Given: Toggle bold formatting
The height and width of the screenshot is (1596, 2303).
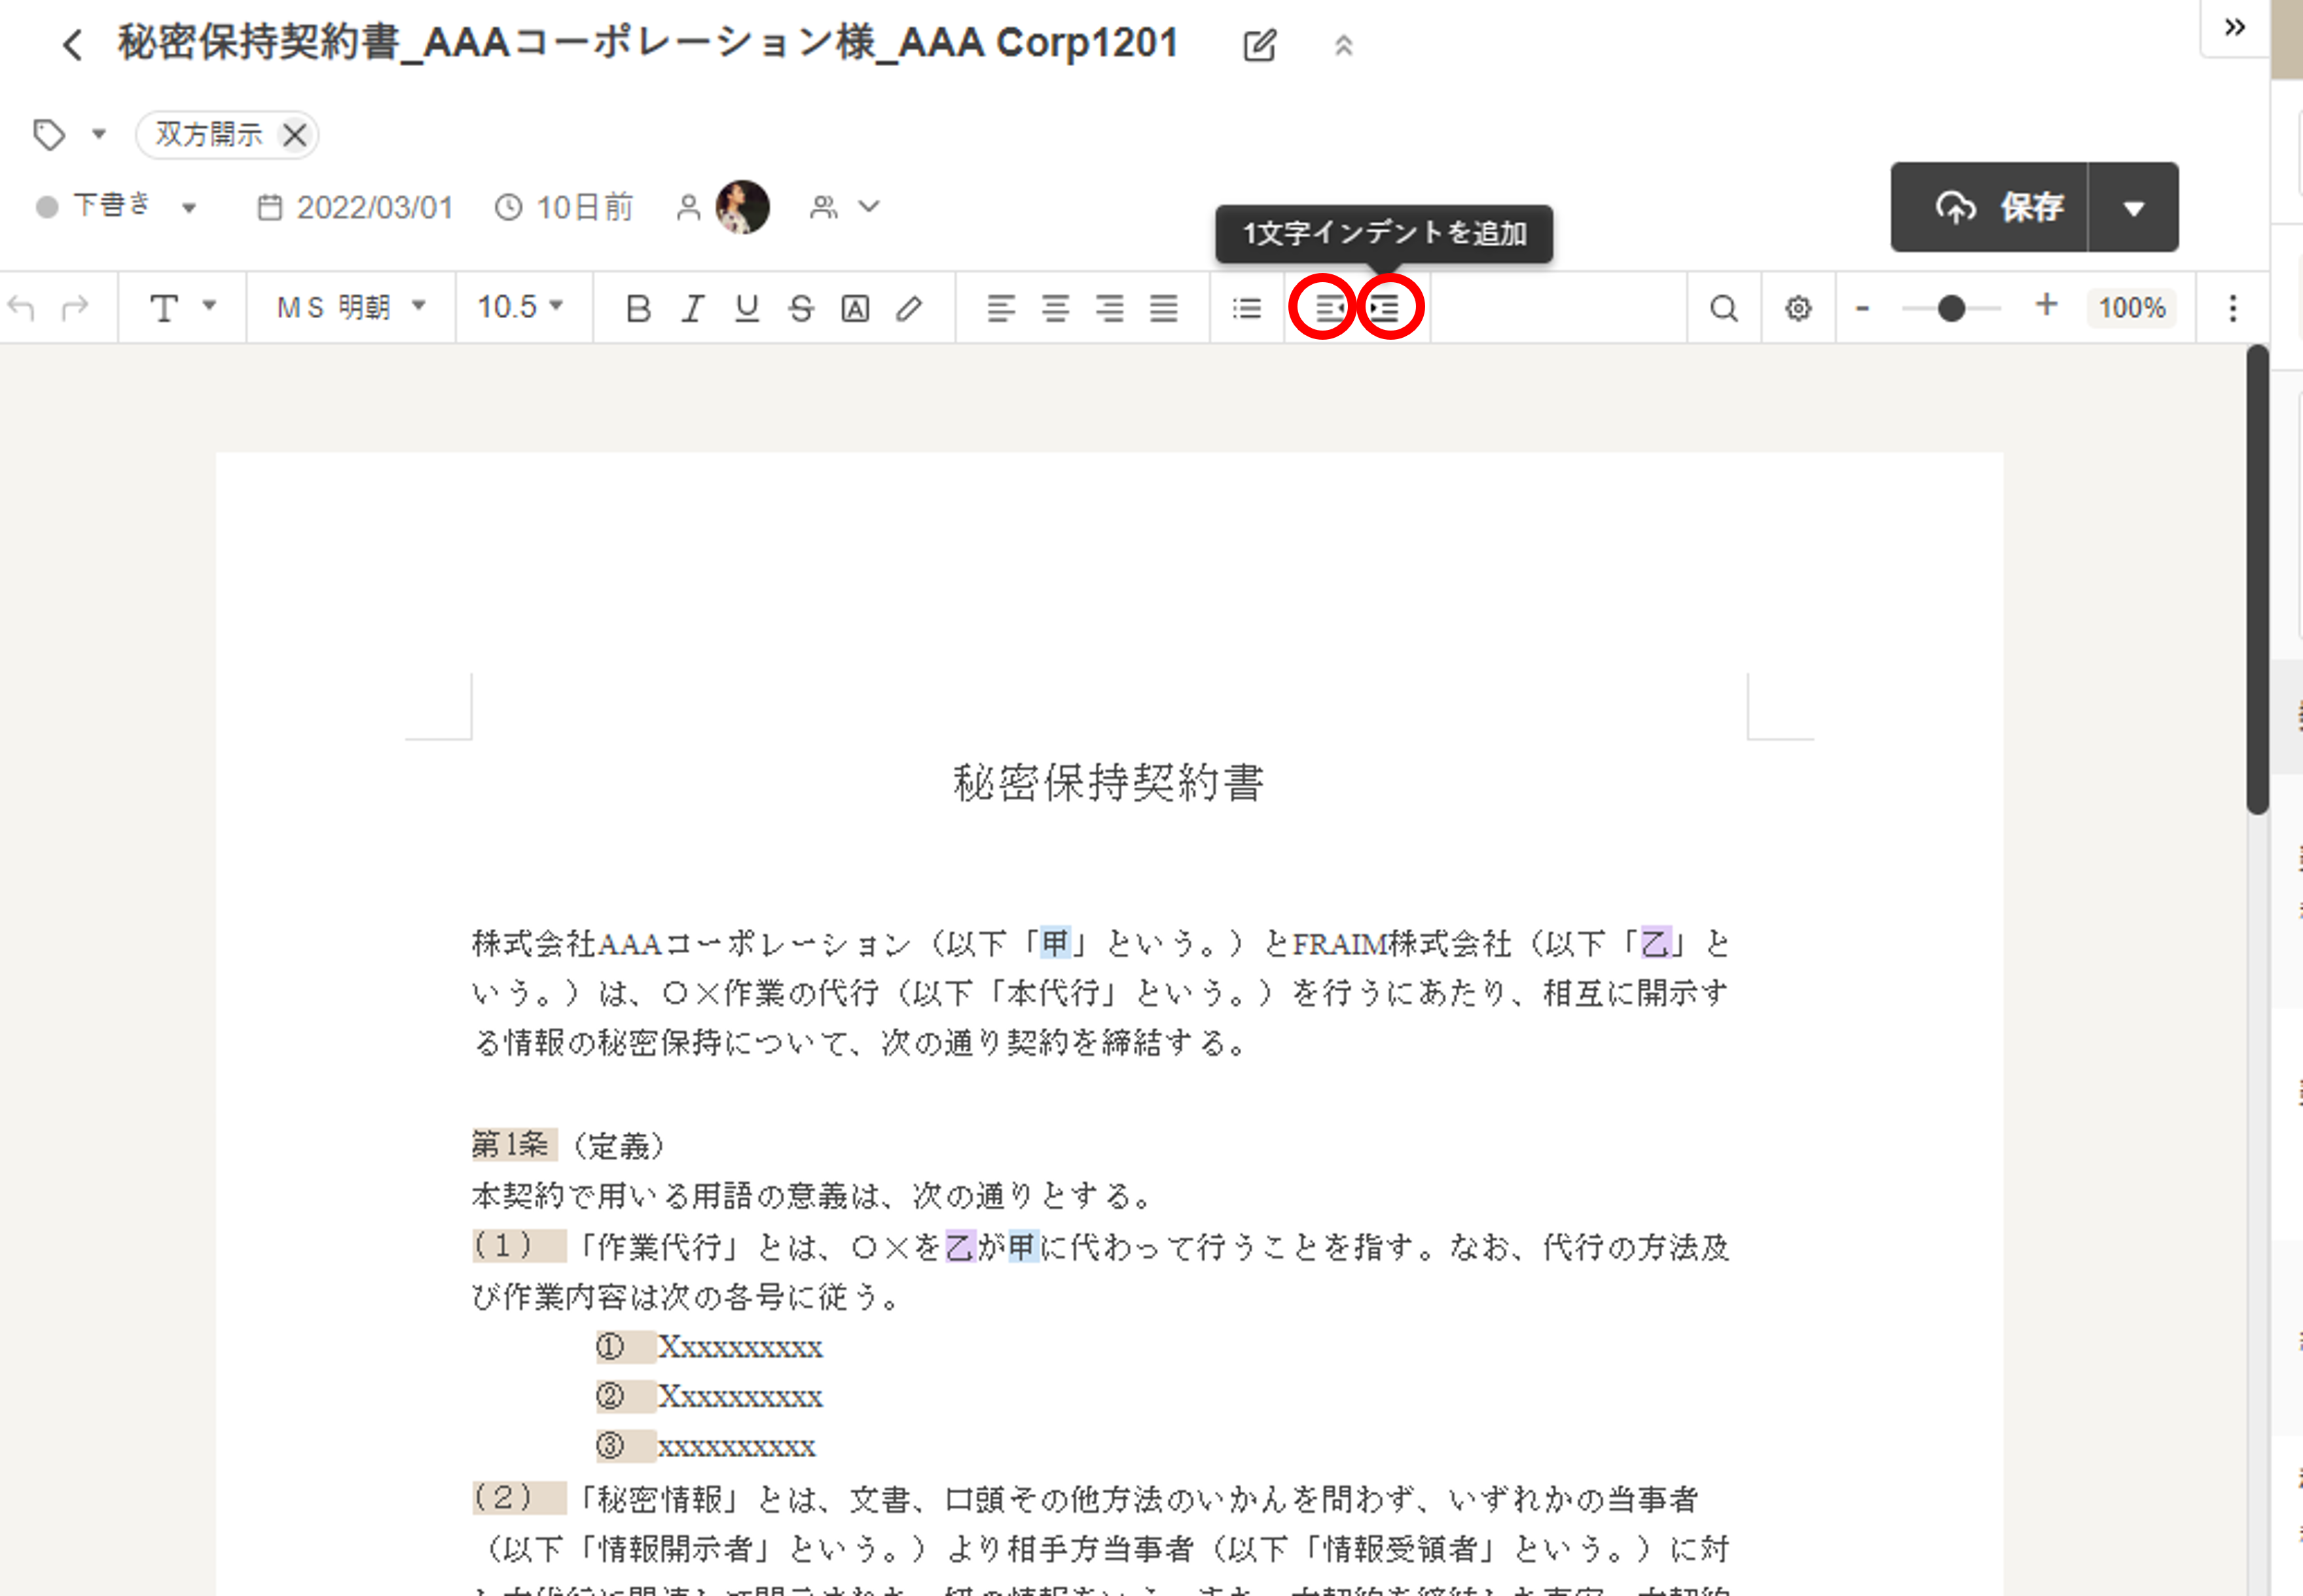Looking at the screenshot, I should point(638,308).
